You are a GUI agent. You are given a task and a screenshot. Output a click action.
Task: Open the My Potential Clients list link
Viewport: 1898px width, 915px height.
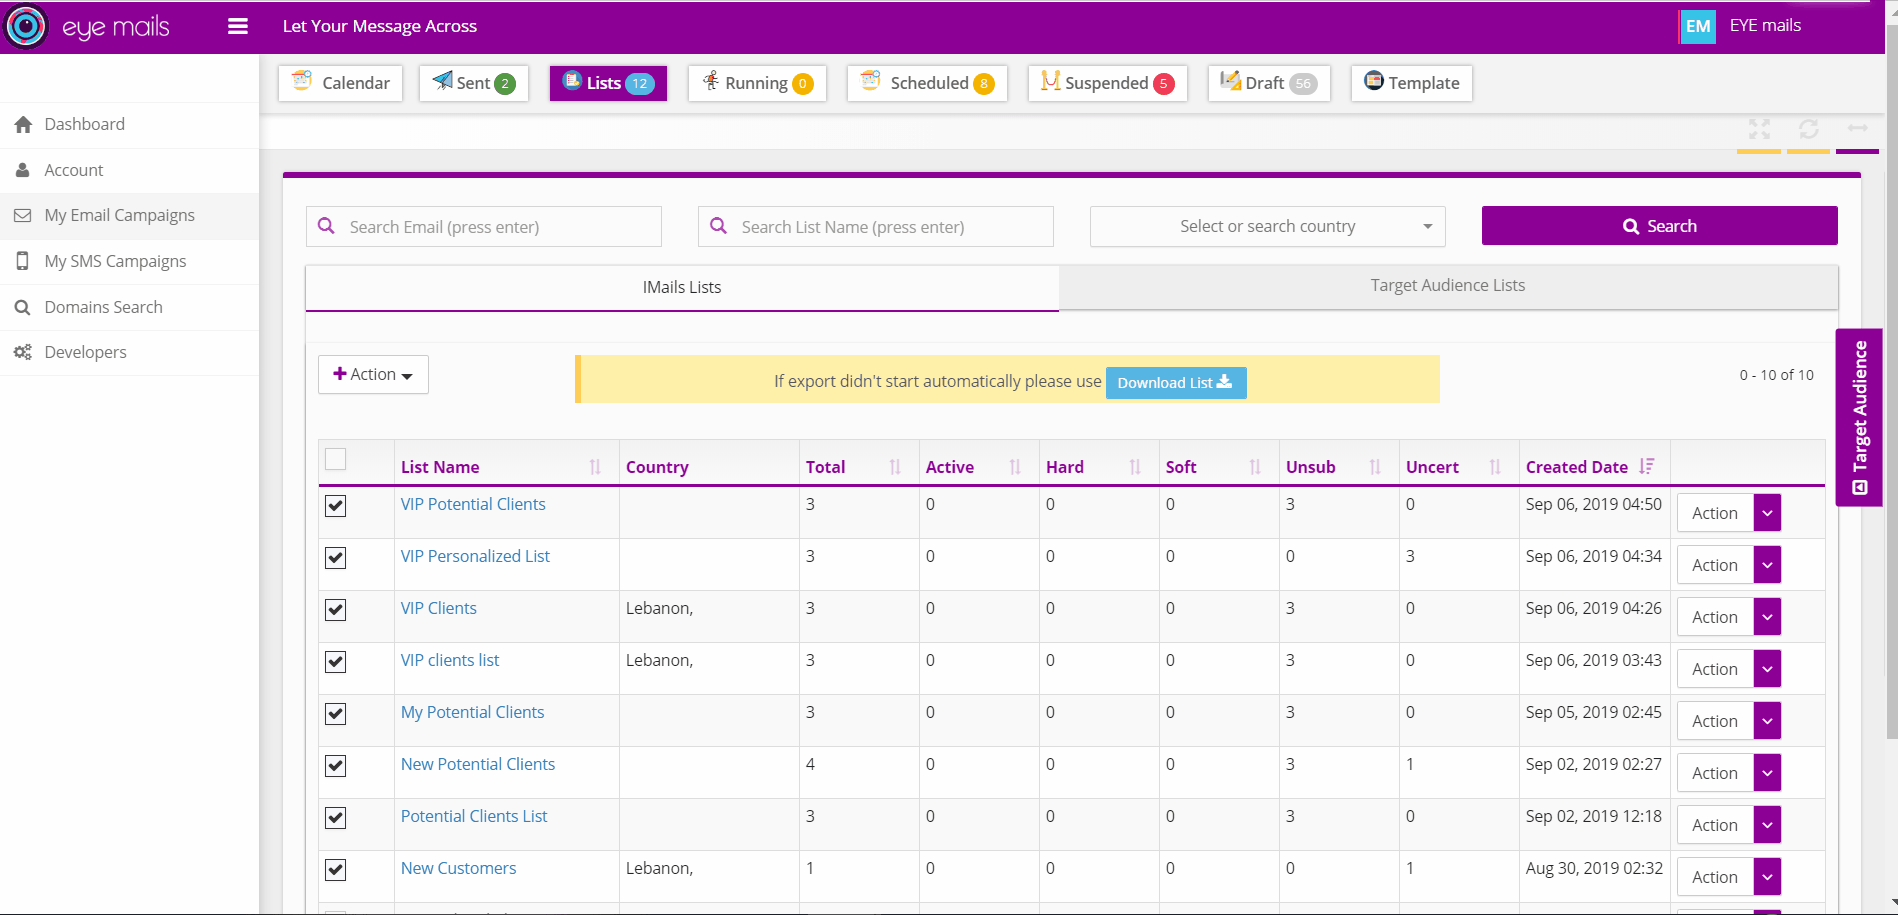(472, 712)
